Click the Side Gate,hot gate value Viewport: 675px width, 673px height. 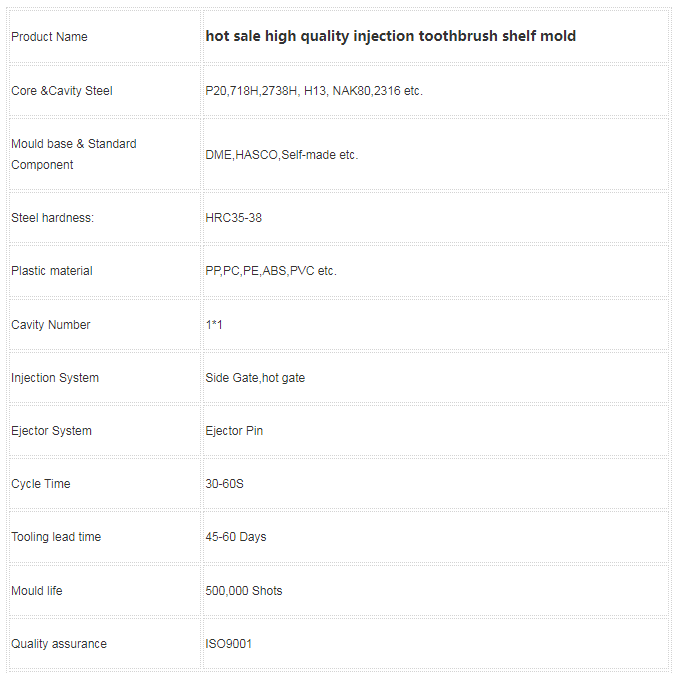tap(255, 378)
